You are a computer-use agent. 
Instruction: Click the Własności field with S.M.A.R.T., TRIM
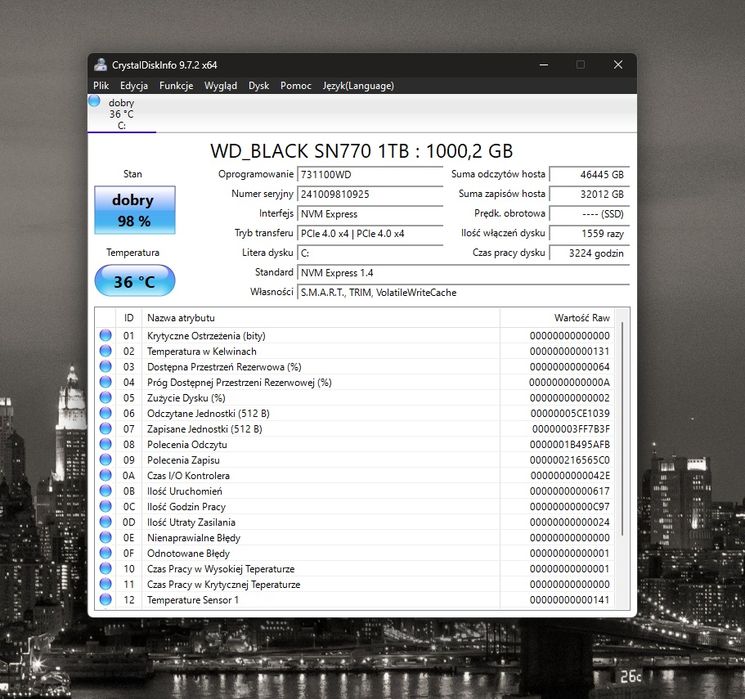pos(463,292)
